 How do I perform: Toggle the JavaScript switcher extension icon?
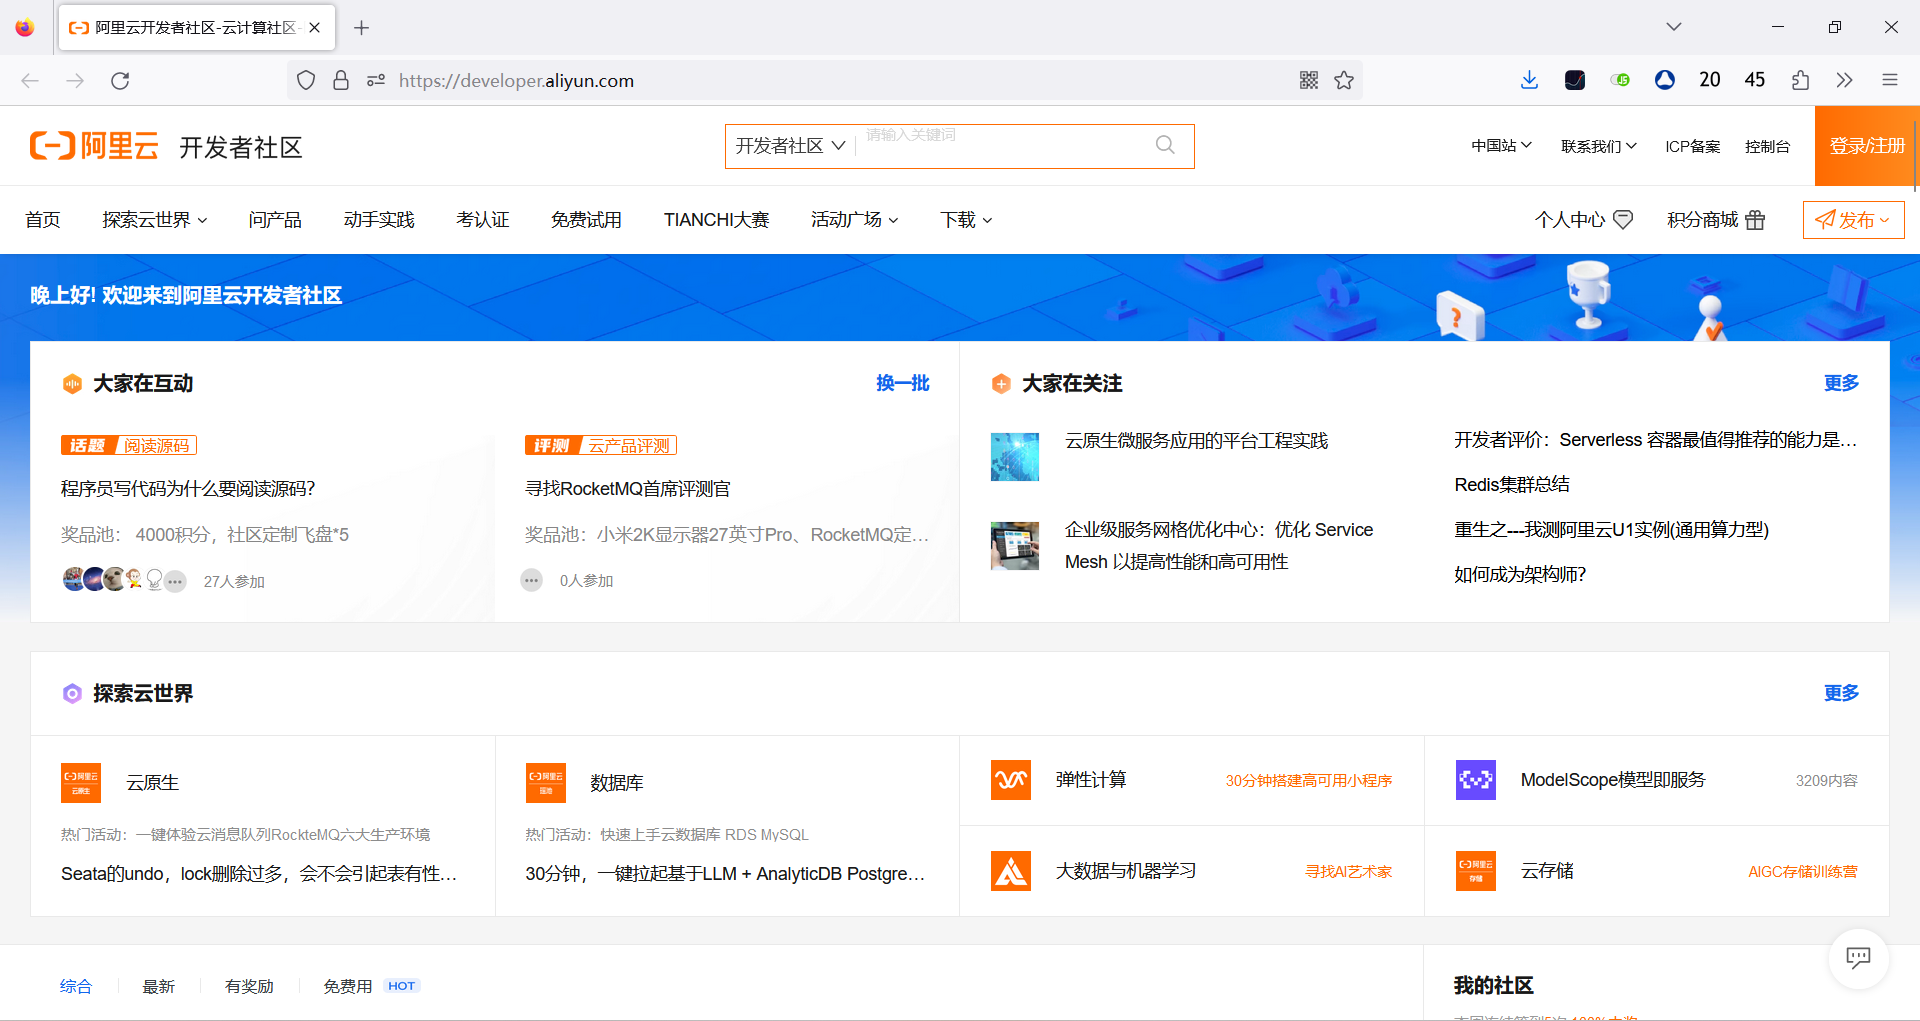(x=1621, y=80)
